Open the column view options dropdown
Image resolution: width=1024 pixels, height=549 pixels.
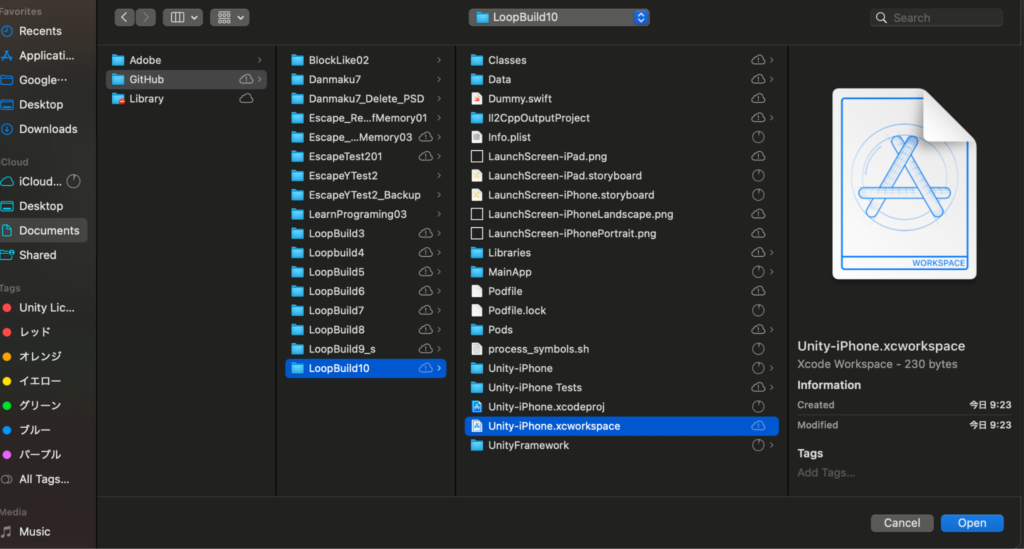tap(182, 17)
